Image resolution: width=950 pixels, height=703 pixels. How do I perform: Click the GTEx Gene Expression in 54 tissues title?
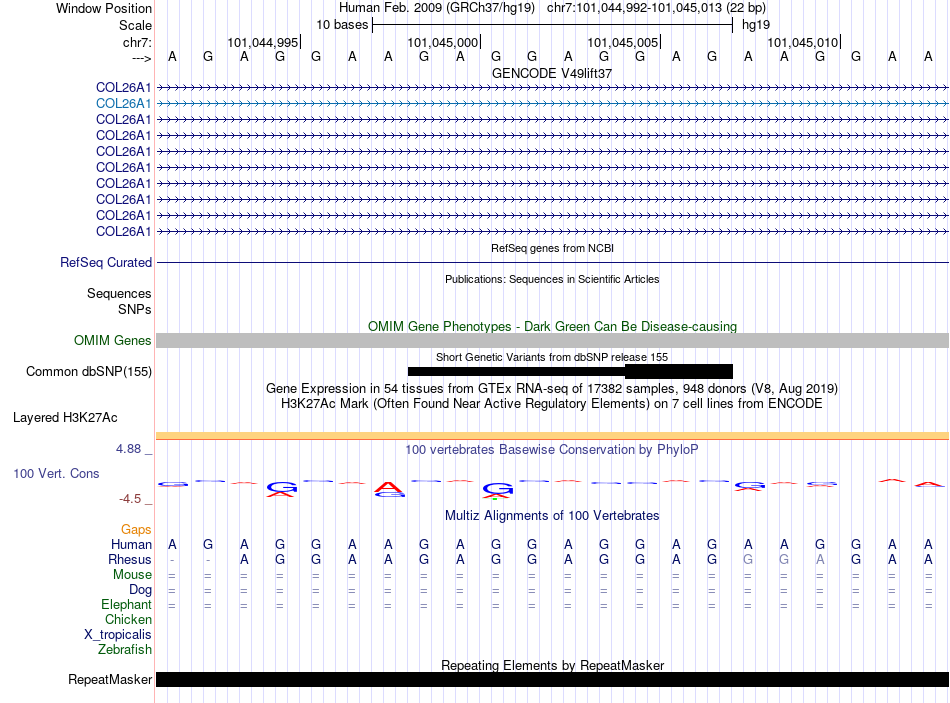click(552, 388)
